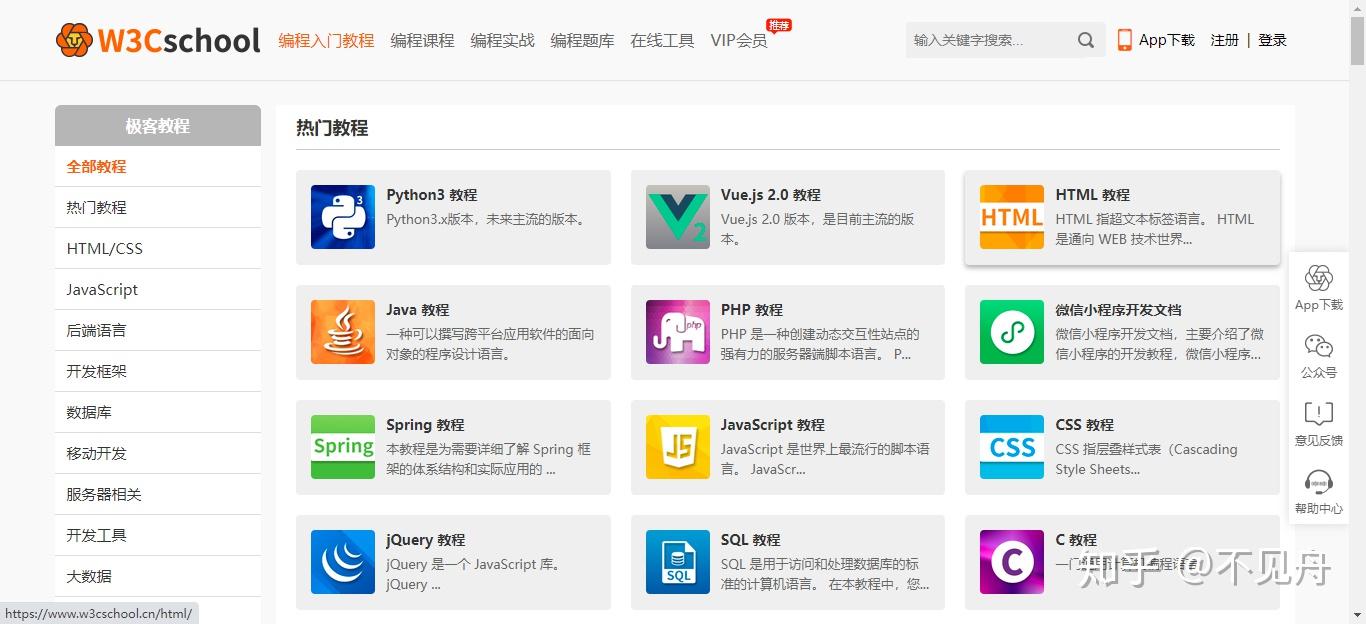Select 后端语言 in the sidebar
This screenshot has height=624, width=1366.
(x=158, y=331)
